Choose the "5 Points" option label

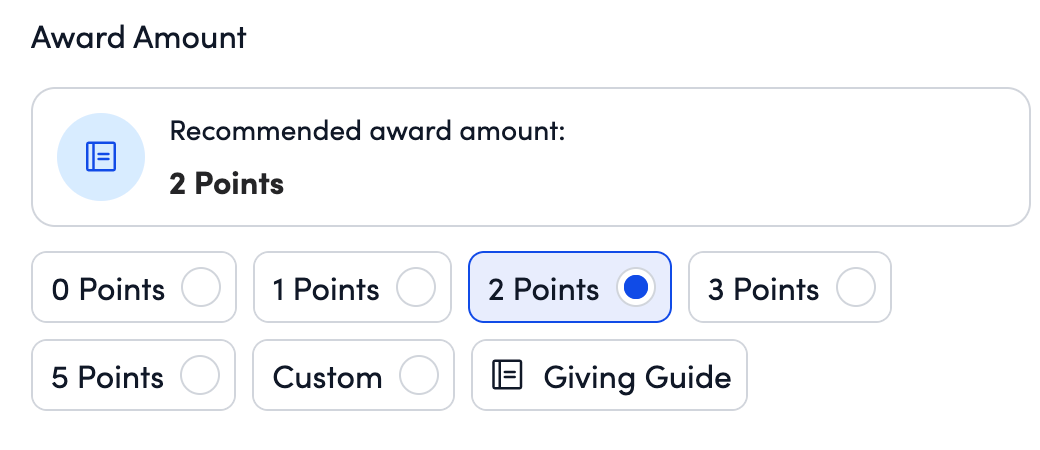click(108, 377)
